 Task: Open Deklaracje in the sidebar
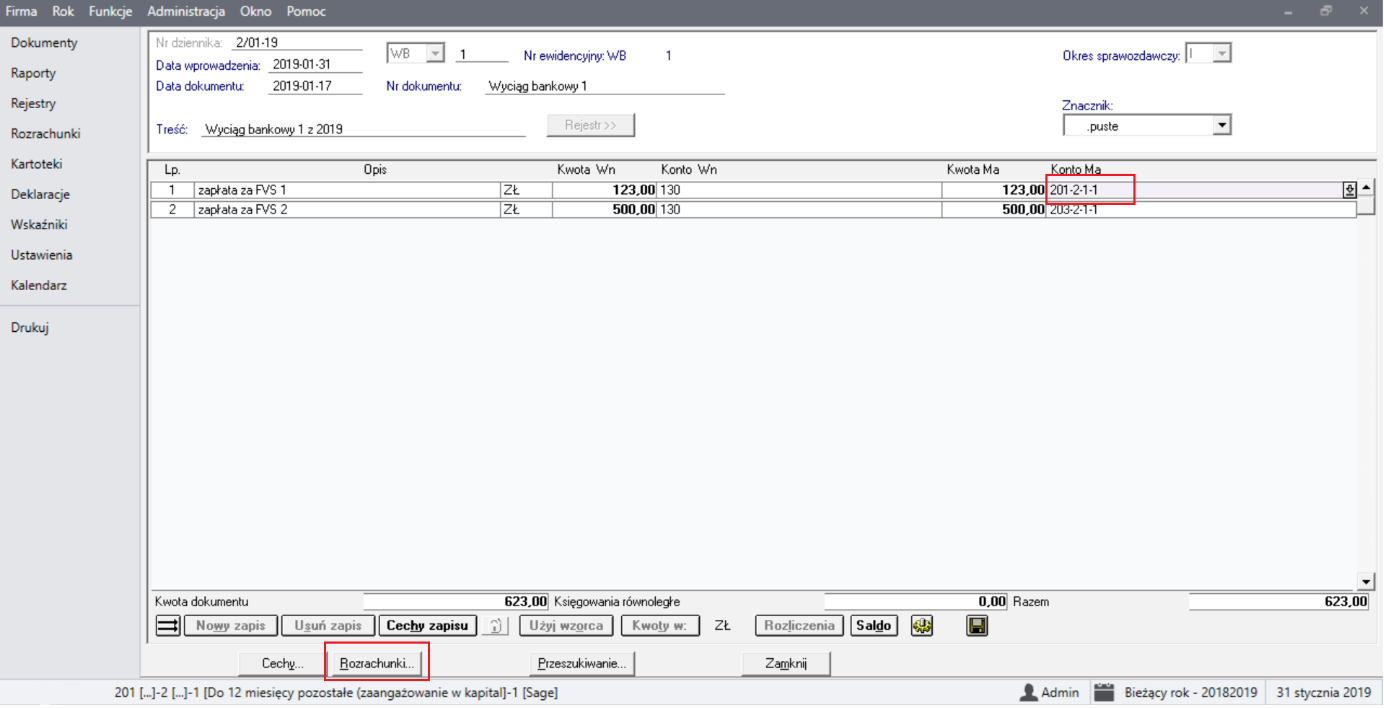(x=40, y=194)
